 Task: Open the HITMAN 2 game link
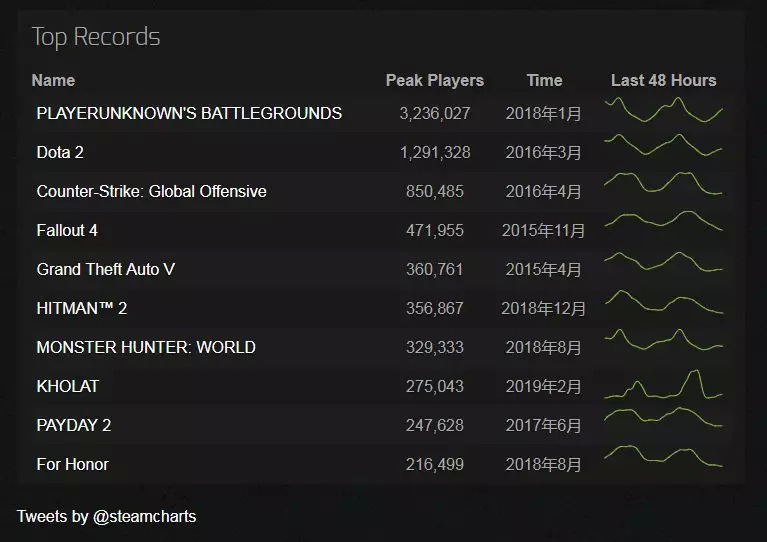tap(82, 308)
